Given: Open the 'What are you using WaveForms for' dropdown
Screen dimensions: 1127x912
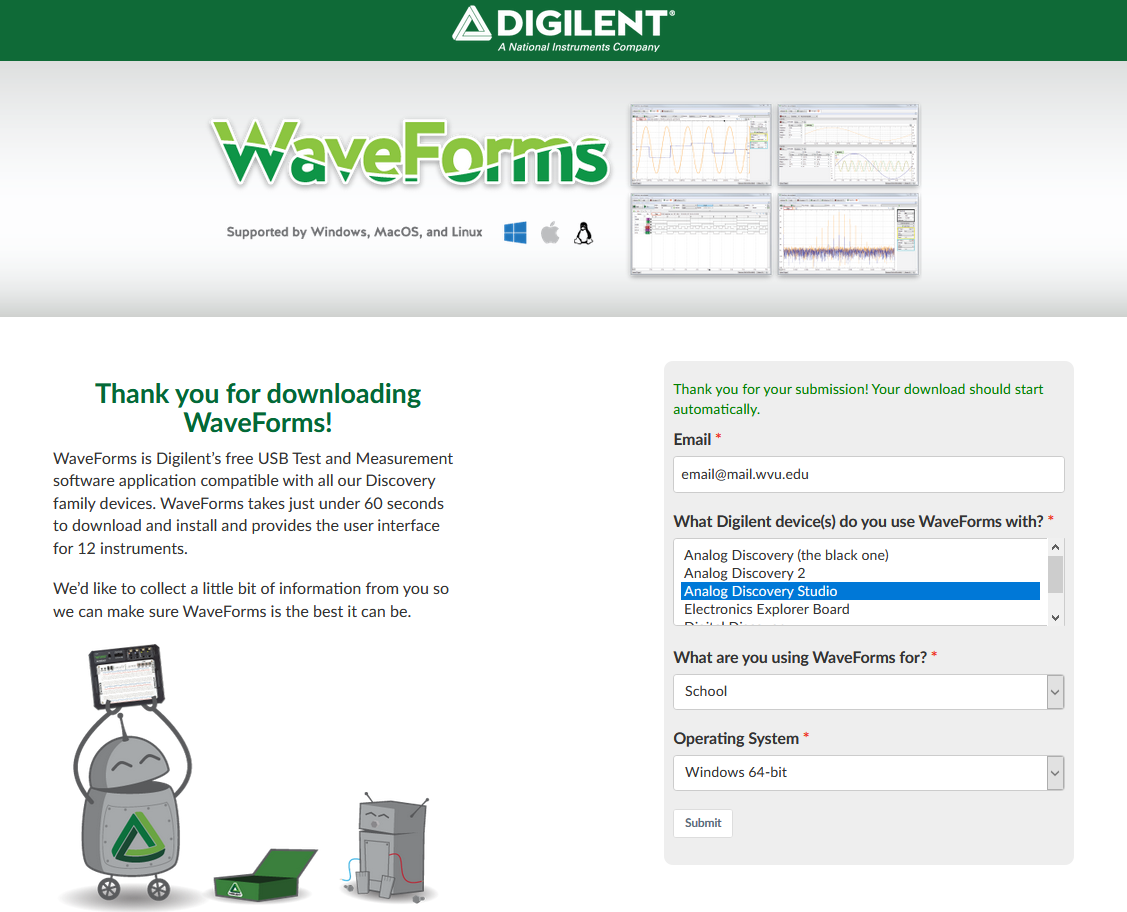Looking at the screenshot, I should [x=868, y=691].
